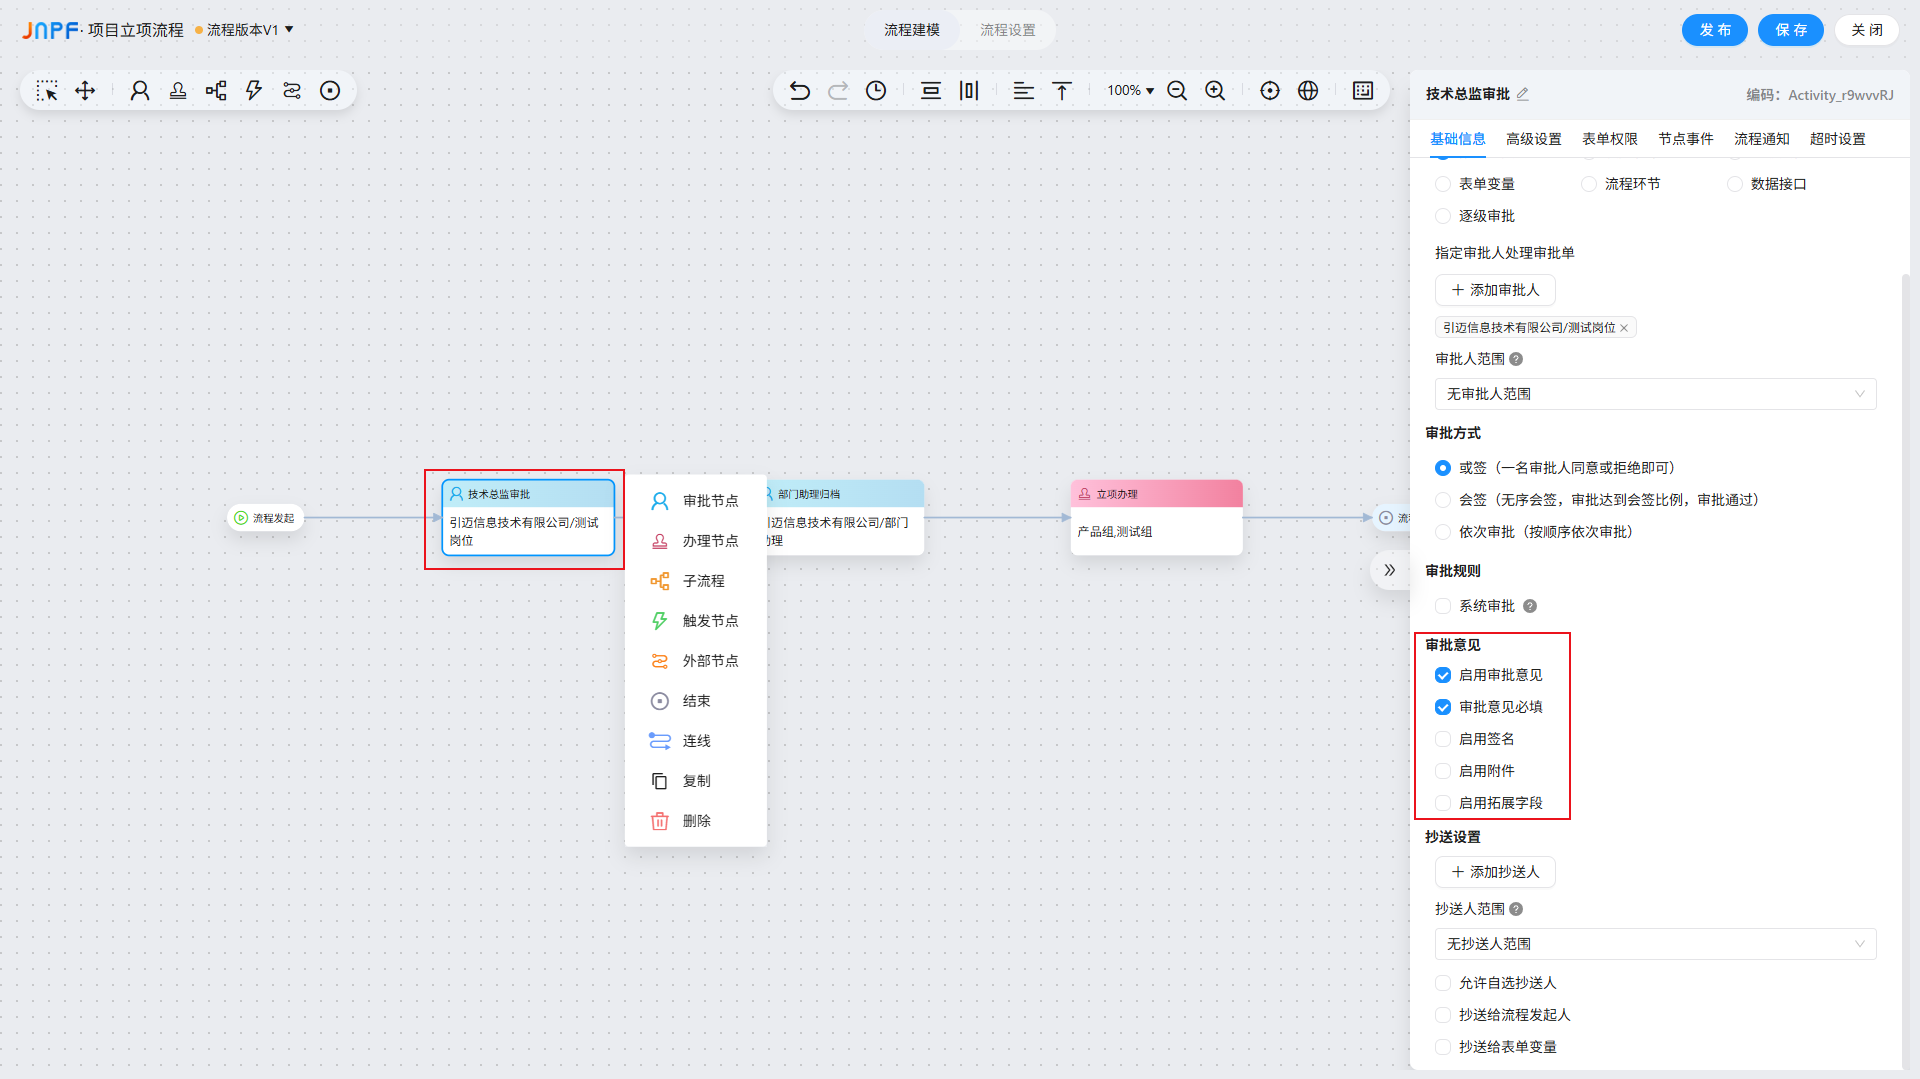
Task: Click the trigger node lightning toolbar icon
Action: click(254, 91)
